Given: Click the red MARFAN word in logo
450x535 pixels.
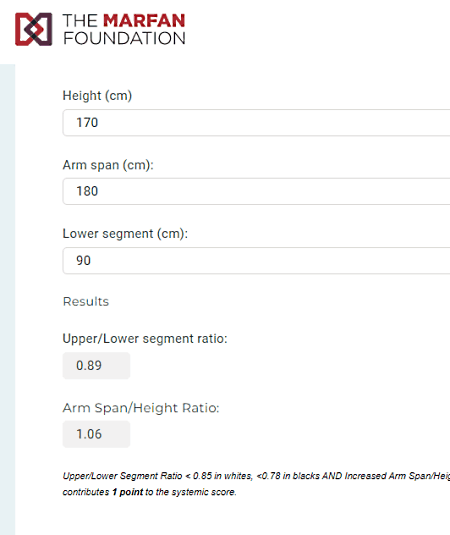Looking at the screenshot, I should pyautogui.click(x=144, y=21).
